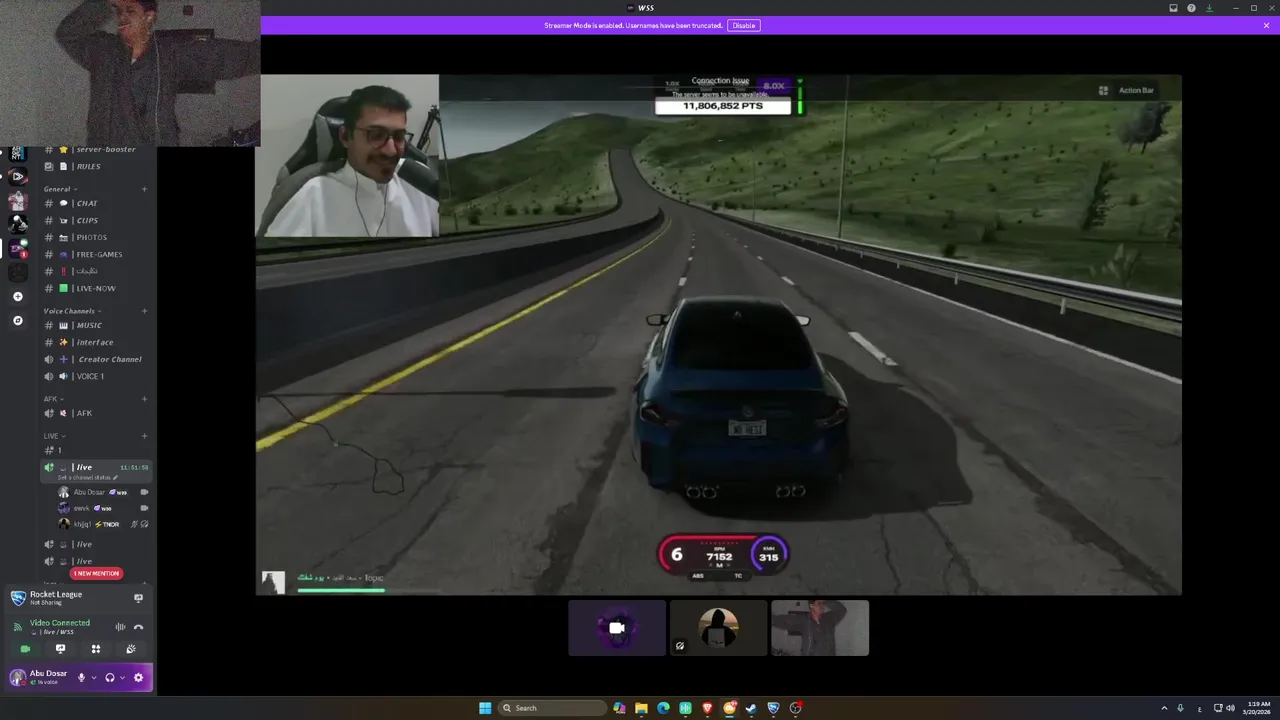Open the CLIPS text channel

97,220
